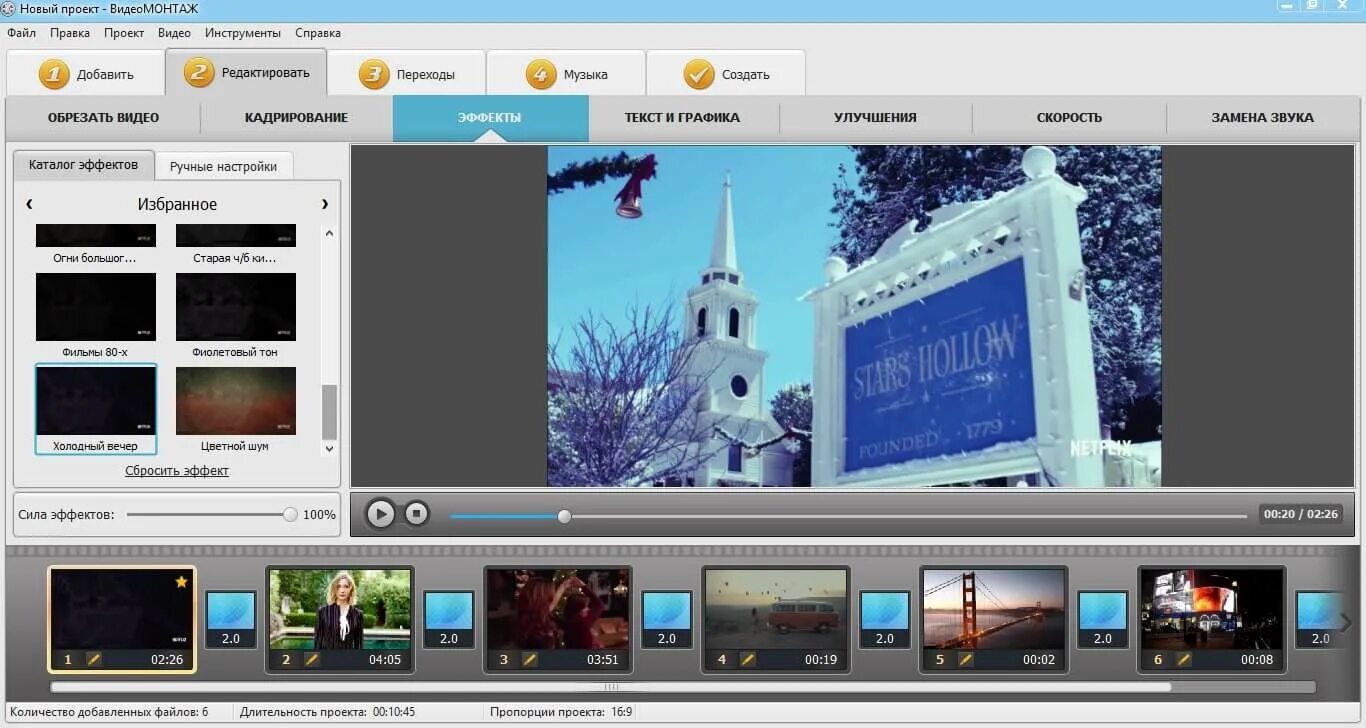The width and height of the screenshot is (1366, 728).
Task: Open the Ручные настройки tab
Action: pos(223,166)
